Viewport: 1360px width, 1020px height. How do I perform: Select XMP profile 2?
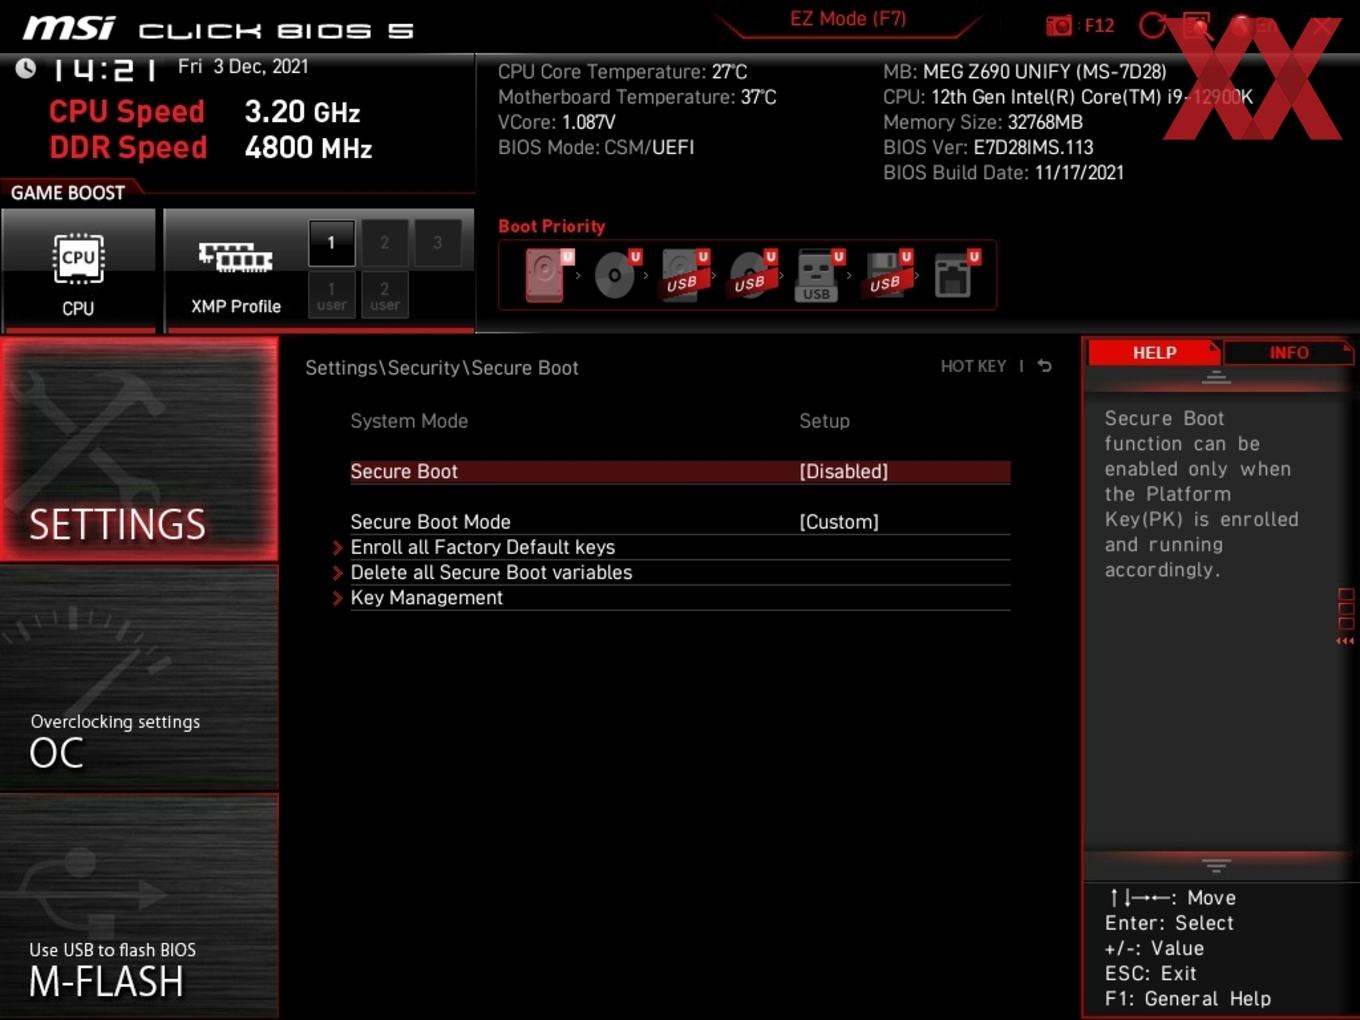pyautogui.click(x=384, y=243)
